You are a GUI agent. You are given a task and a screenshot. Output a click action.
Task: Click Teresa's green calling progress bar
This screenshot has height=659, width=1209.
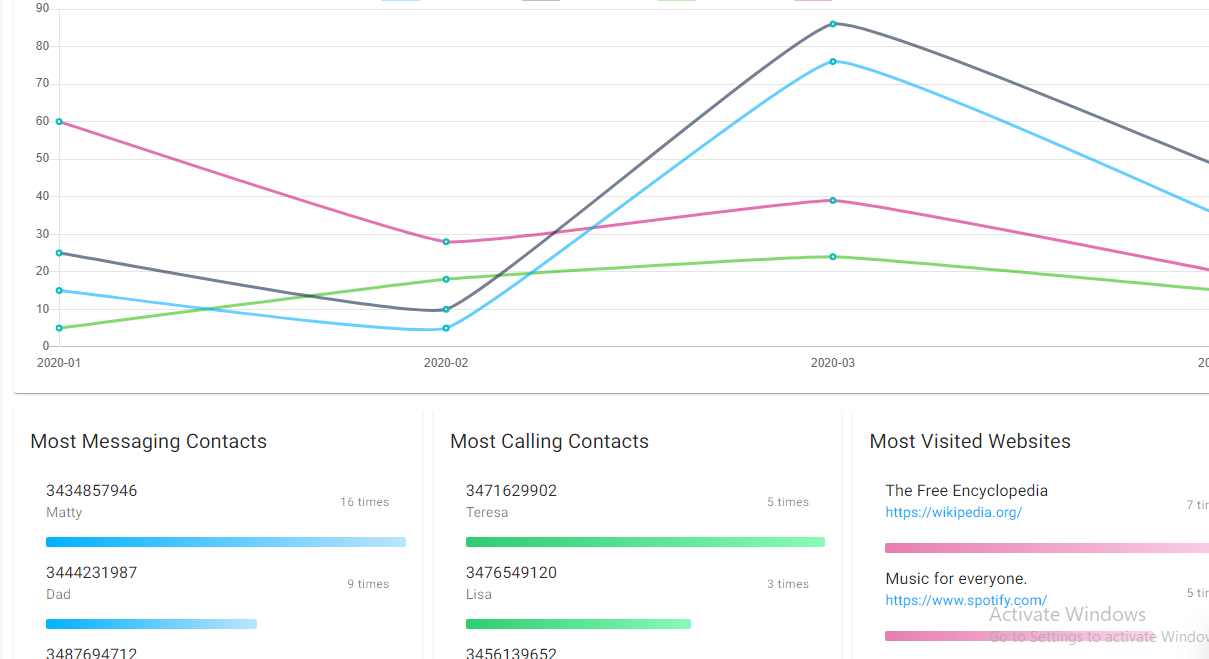[x=645, y=542]
